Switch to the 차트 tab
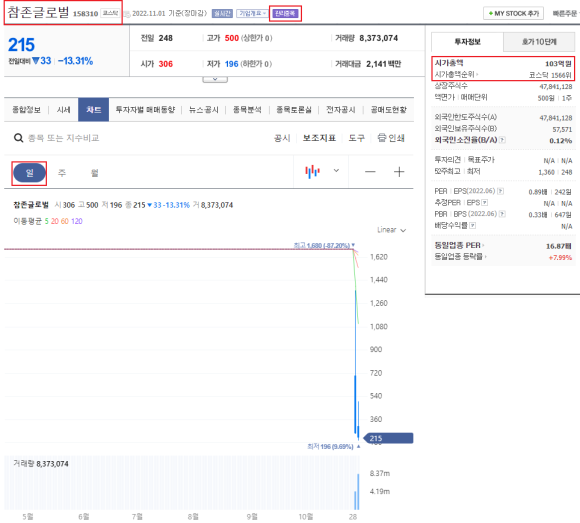The height and width of the screenshot is (523, 580). (x=93, y=109)
